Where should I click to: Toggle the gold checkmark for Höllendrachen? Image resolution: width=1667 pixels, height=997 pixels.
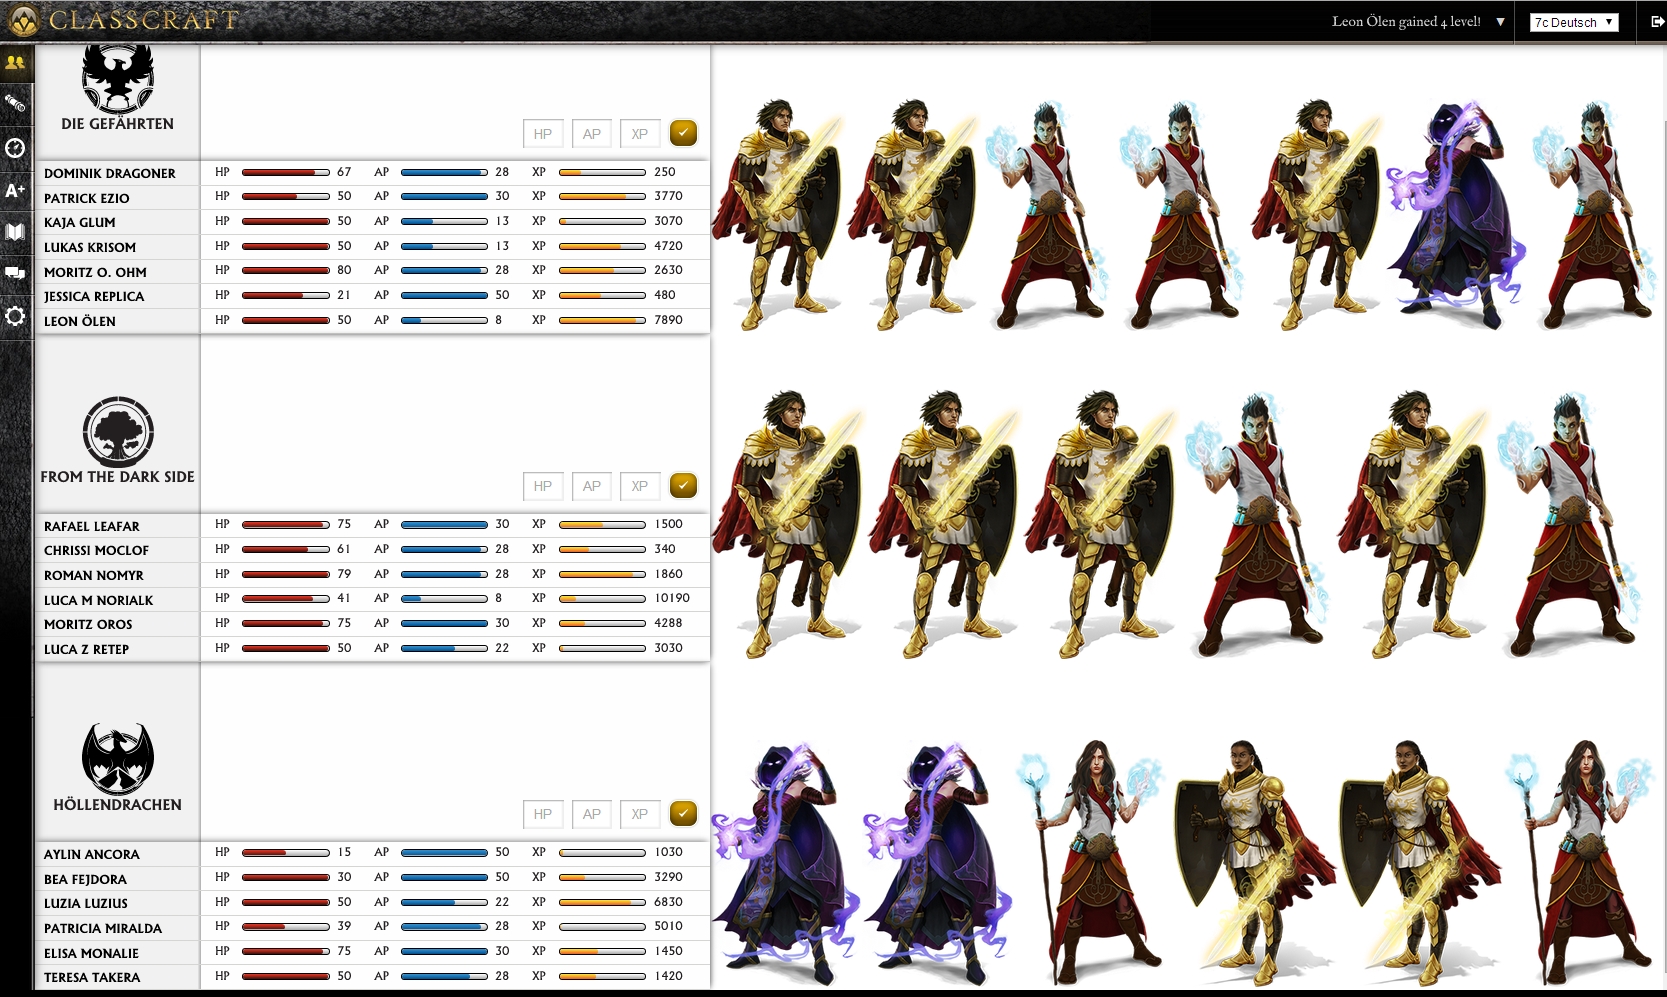point(683,813)
